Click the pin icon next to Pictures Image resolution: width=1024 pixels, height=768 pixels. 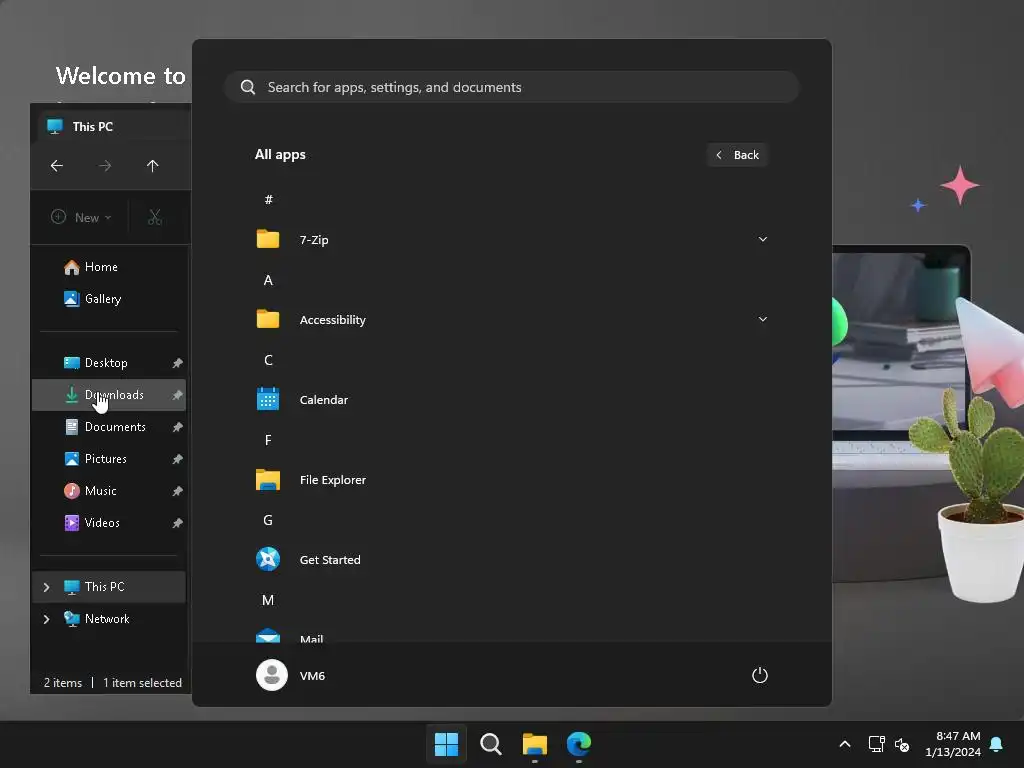177,459
